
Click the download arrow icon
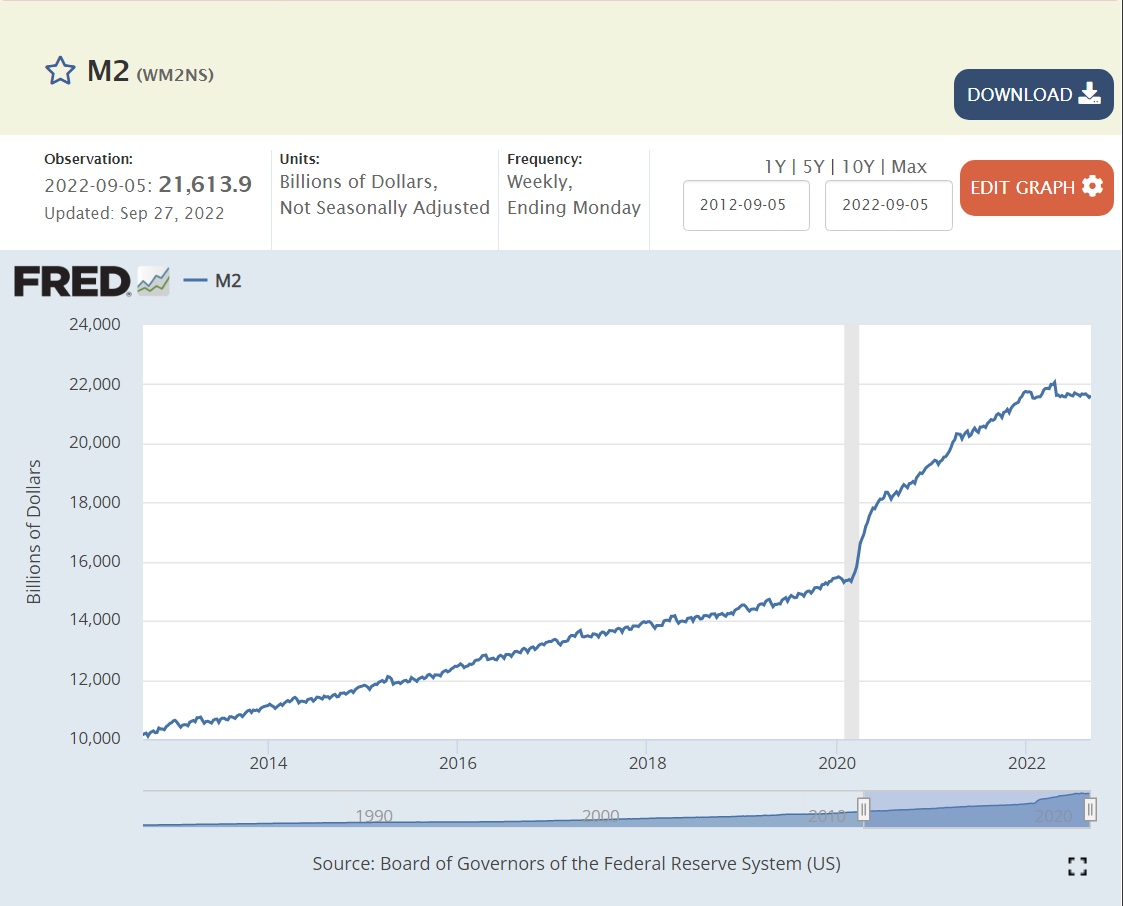coord(1089,94)
